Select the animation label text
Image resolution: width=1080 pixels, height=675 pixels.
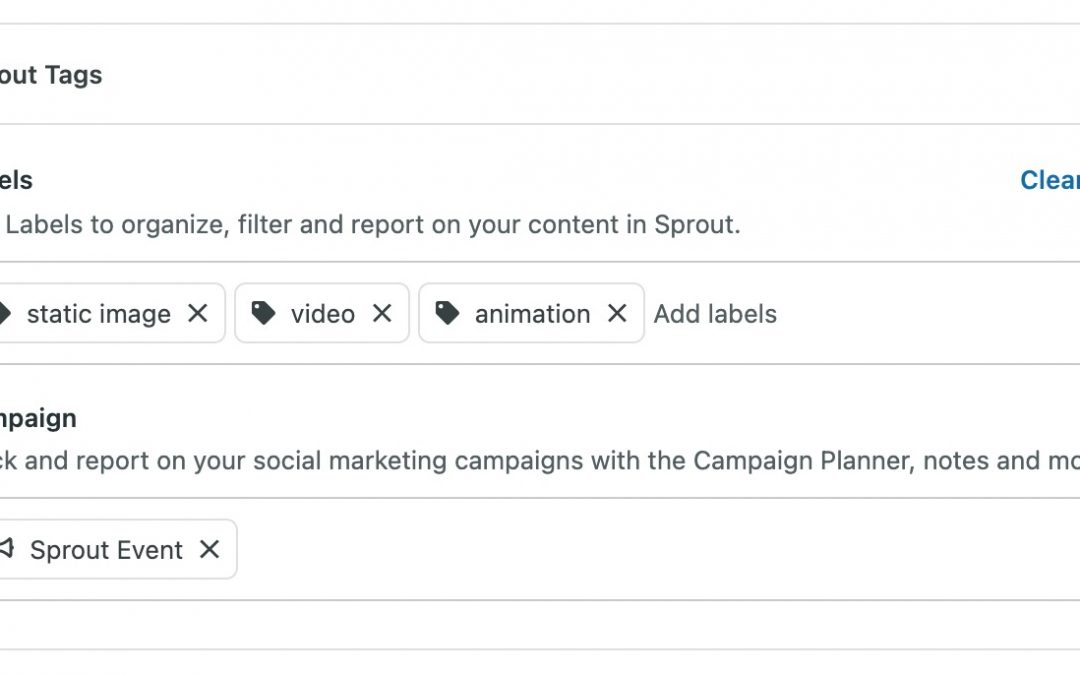(x=532, y=314)
